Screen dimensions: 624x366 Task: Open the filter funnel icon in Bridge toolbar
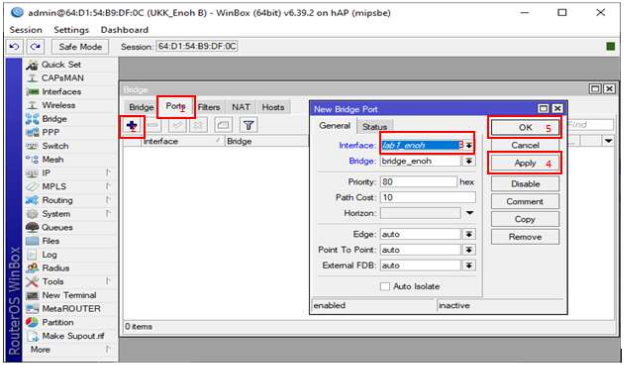[248, 125]
